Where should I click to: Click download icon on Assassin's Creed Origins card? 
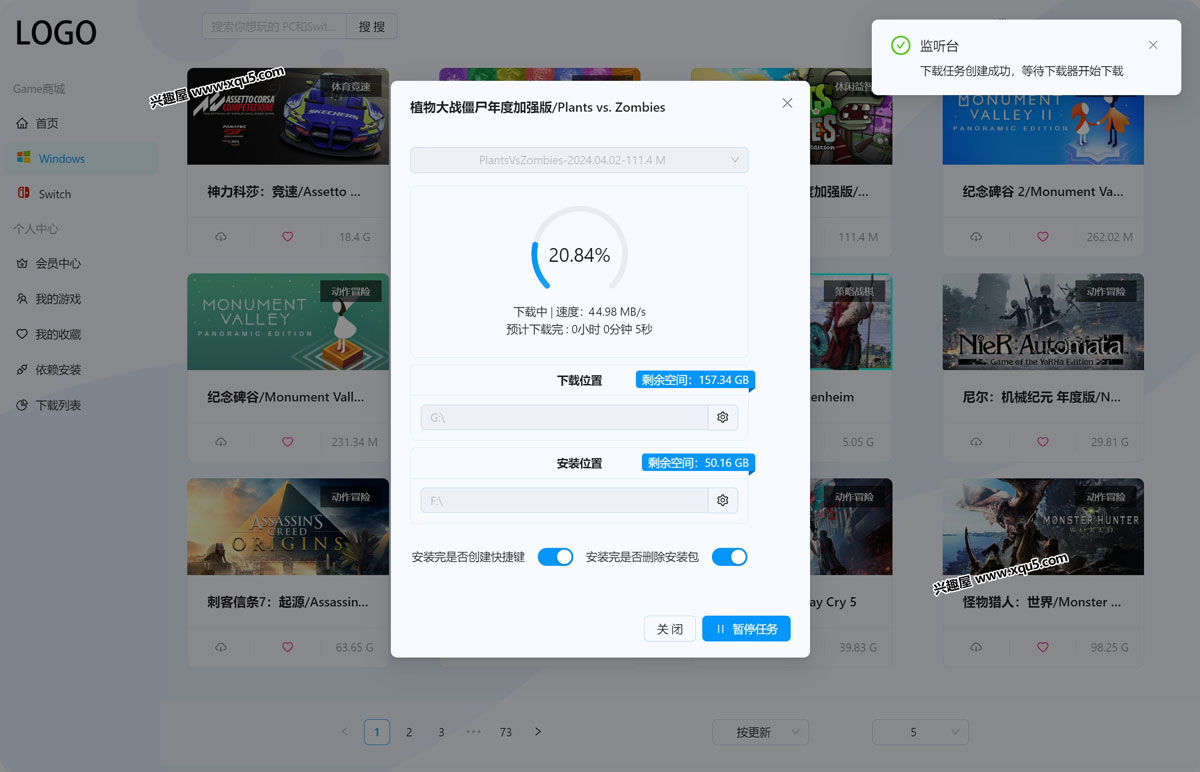point(221,647)
